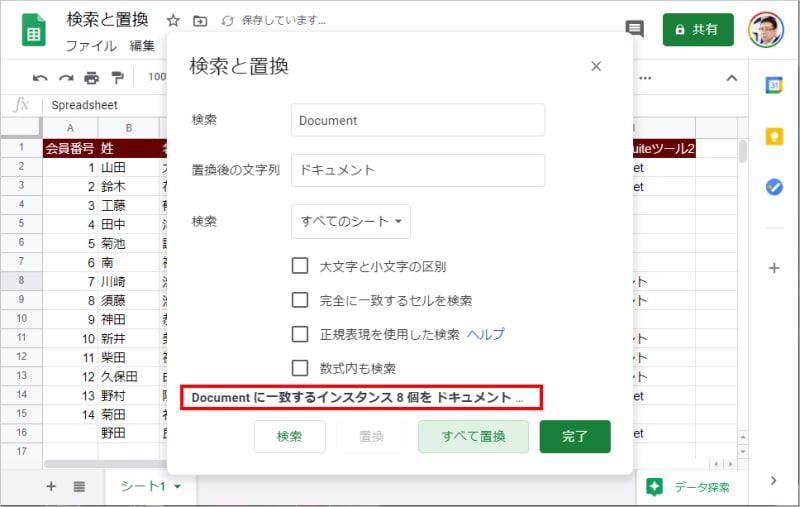
Task: Click the cell containing 神田
Action: pos(129,320)
